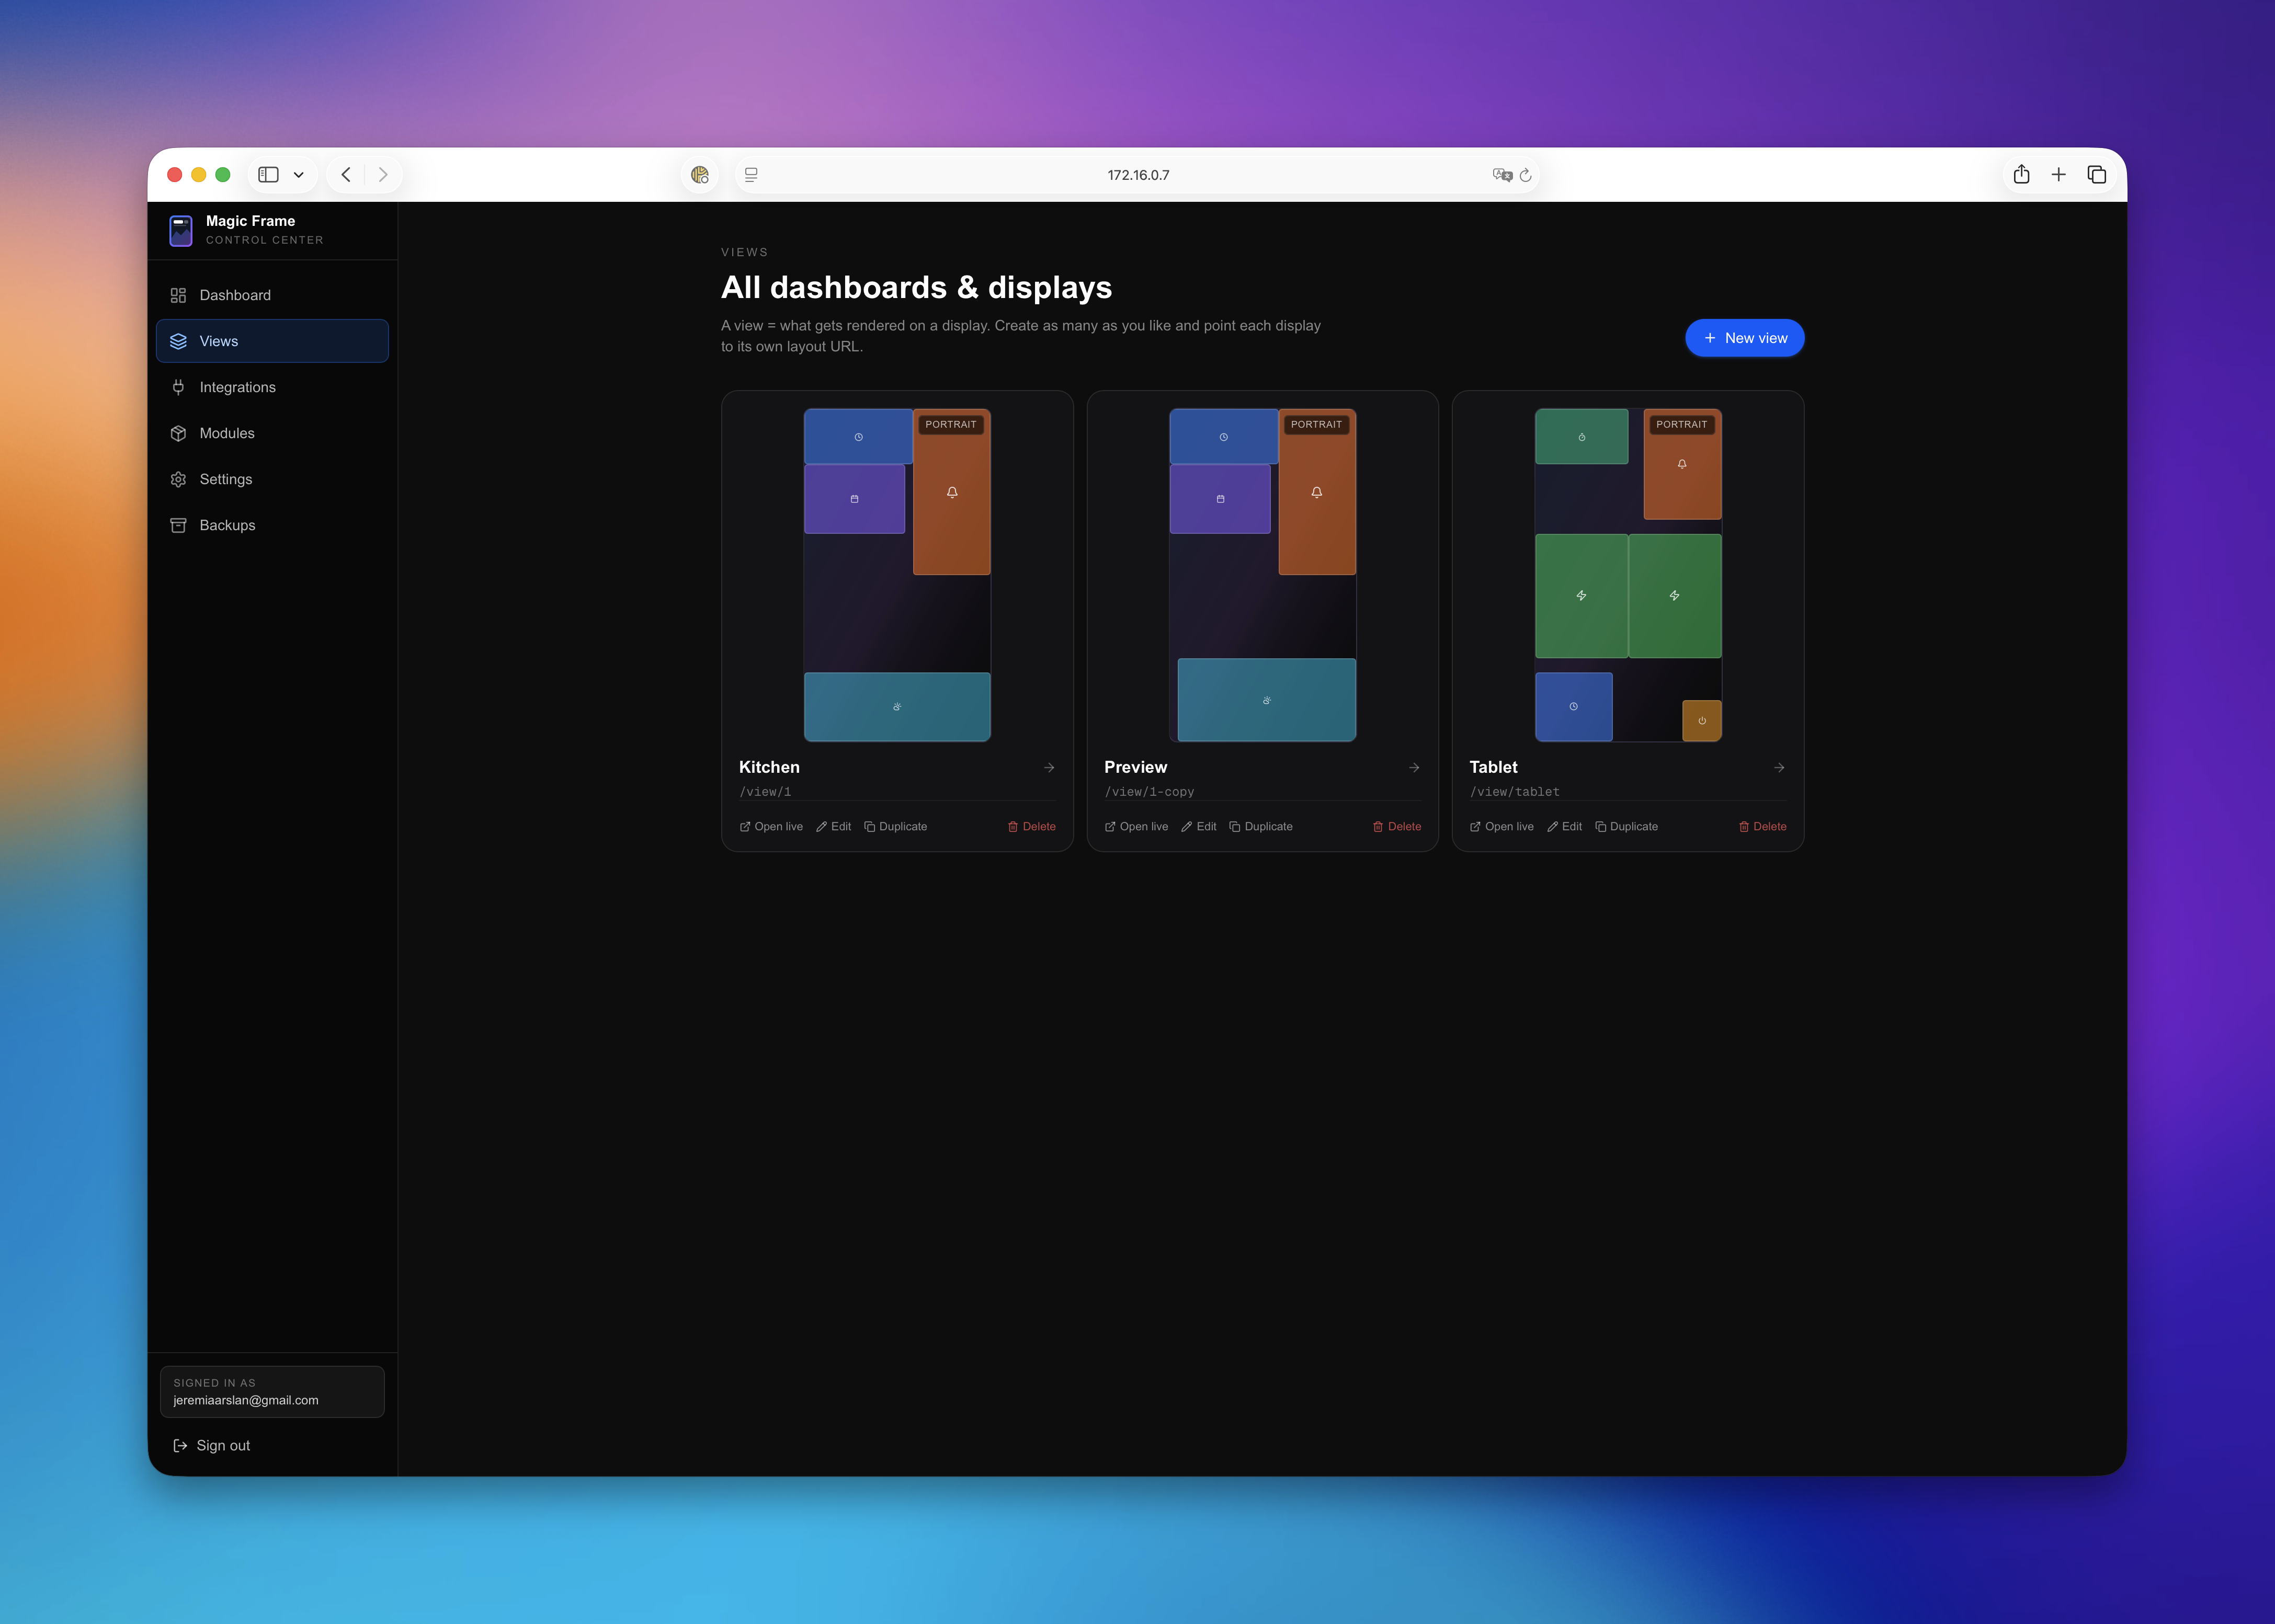
Task: Edit the Preview view
Action: (x=1199, y=826)
